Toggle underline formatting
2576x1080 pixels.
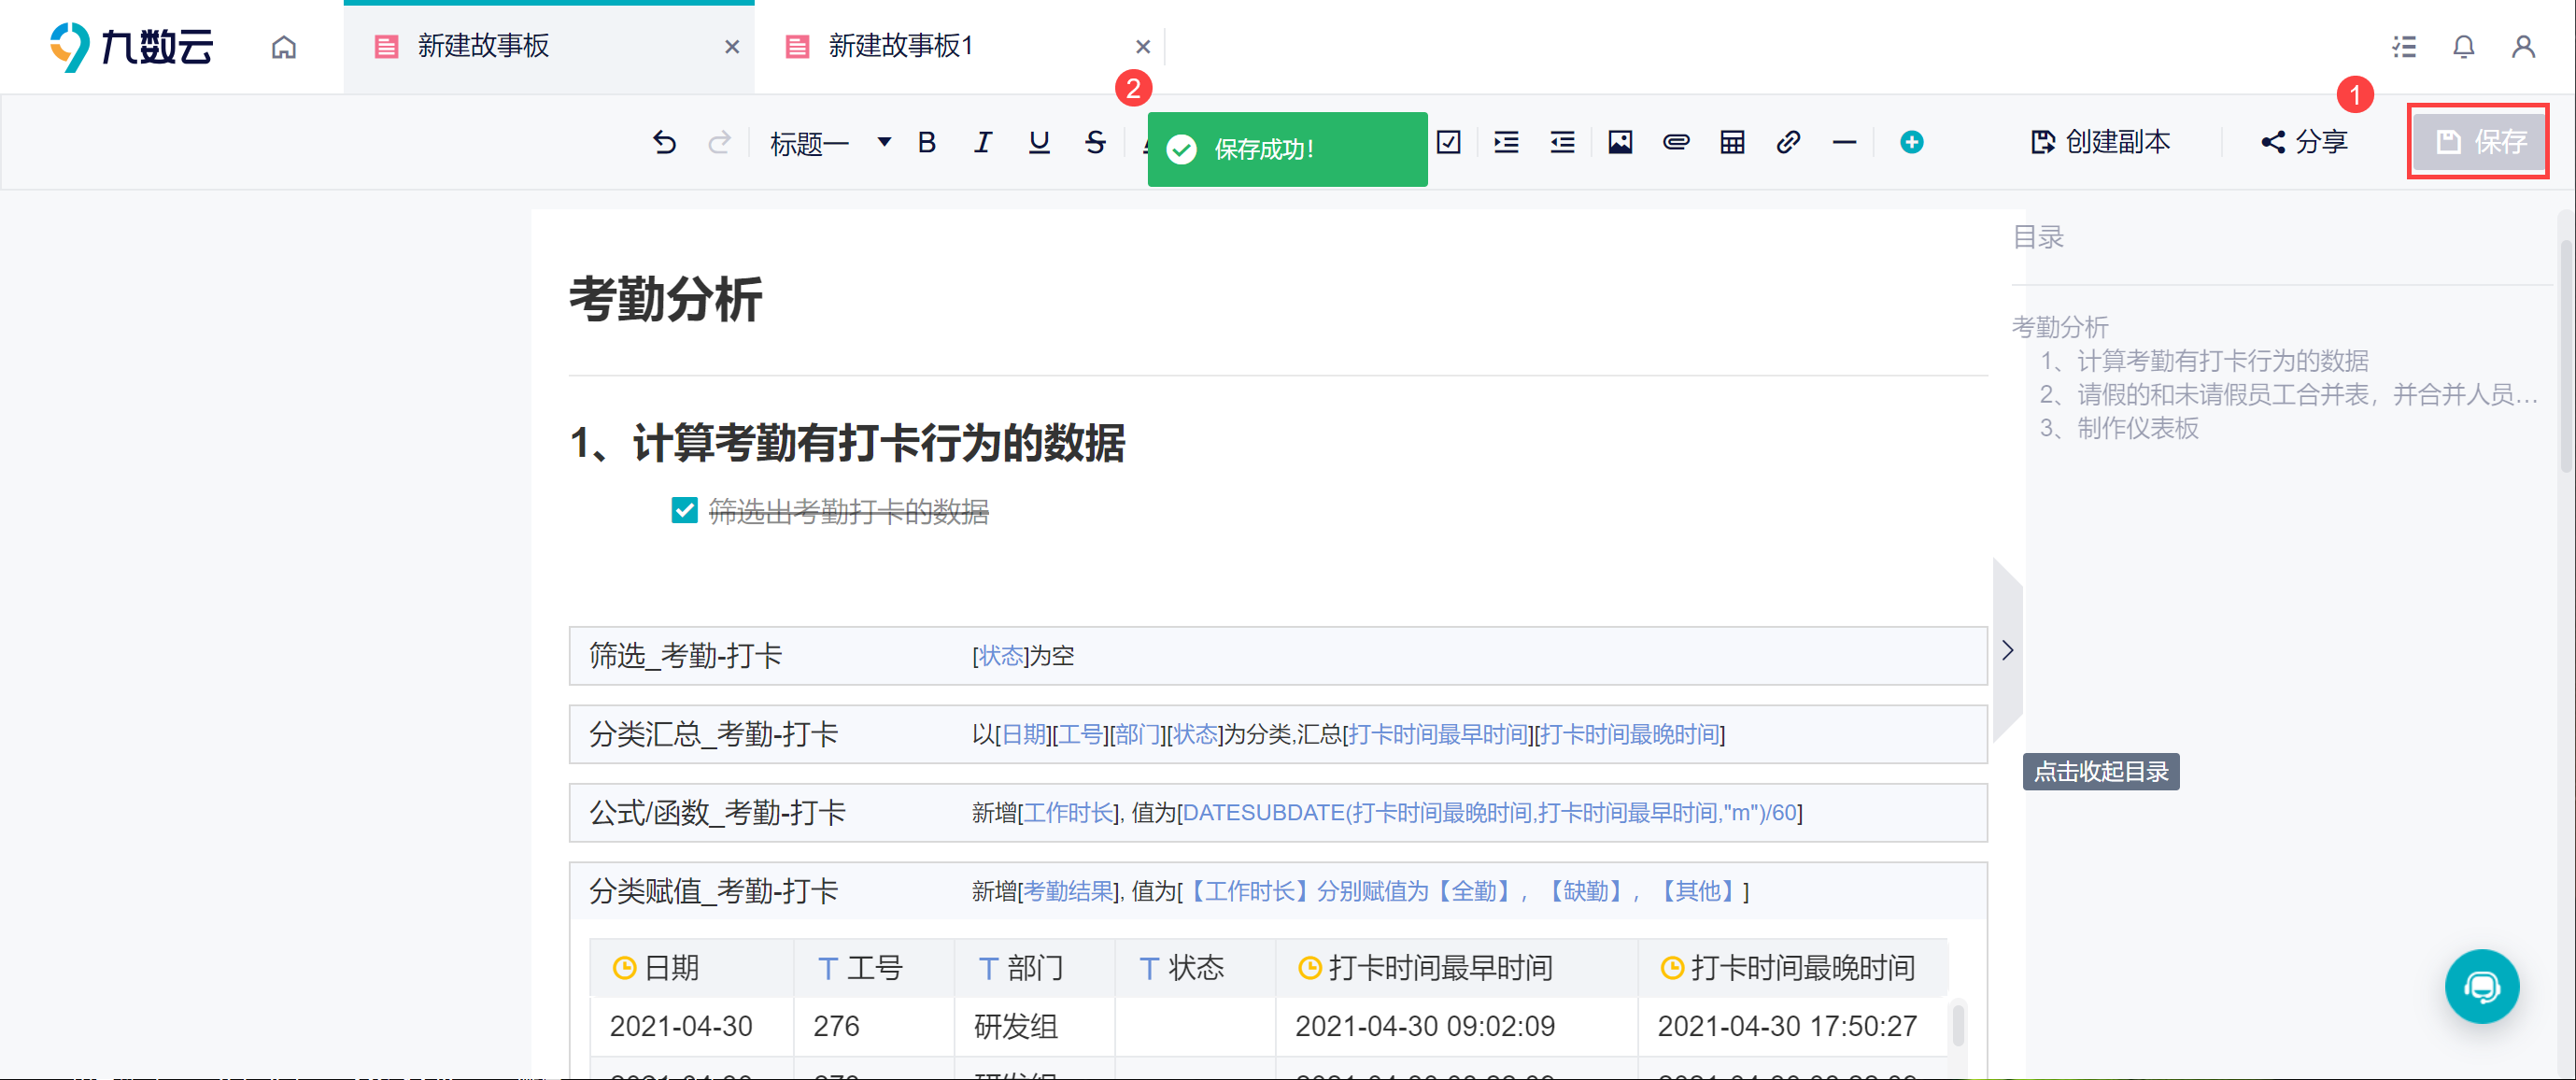point(1039,142)
